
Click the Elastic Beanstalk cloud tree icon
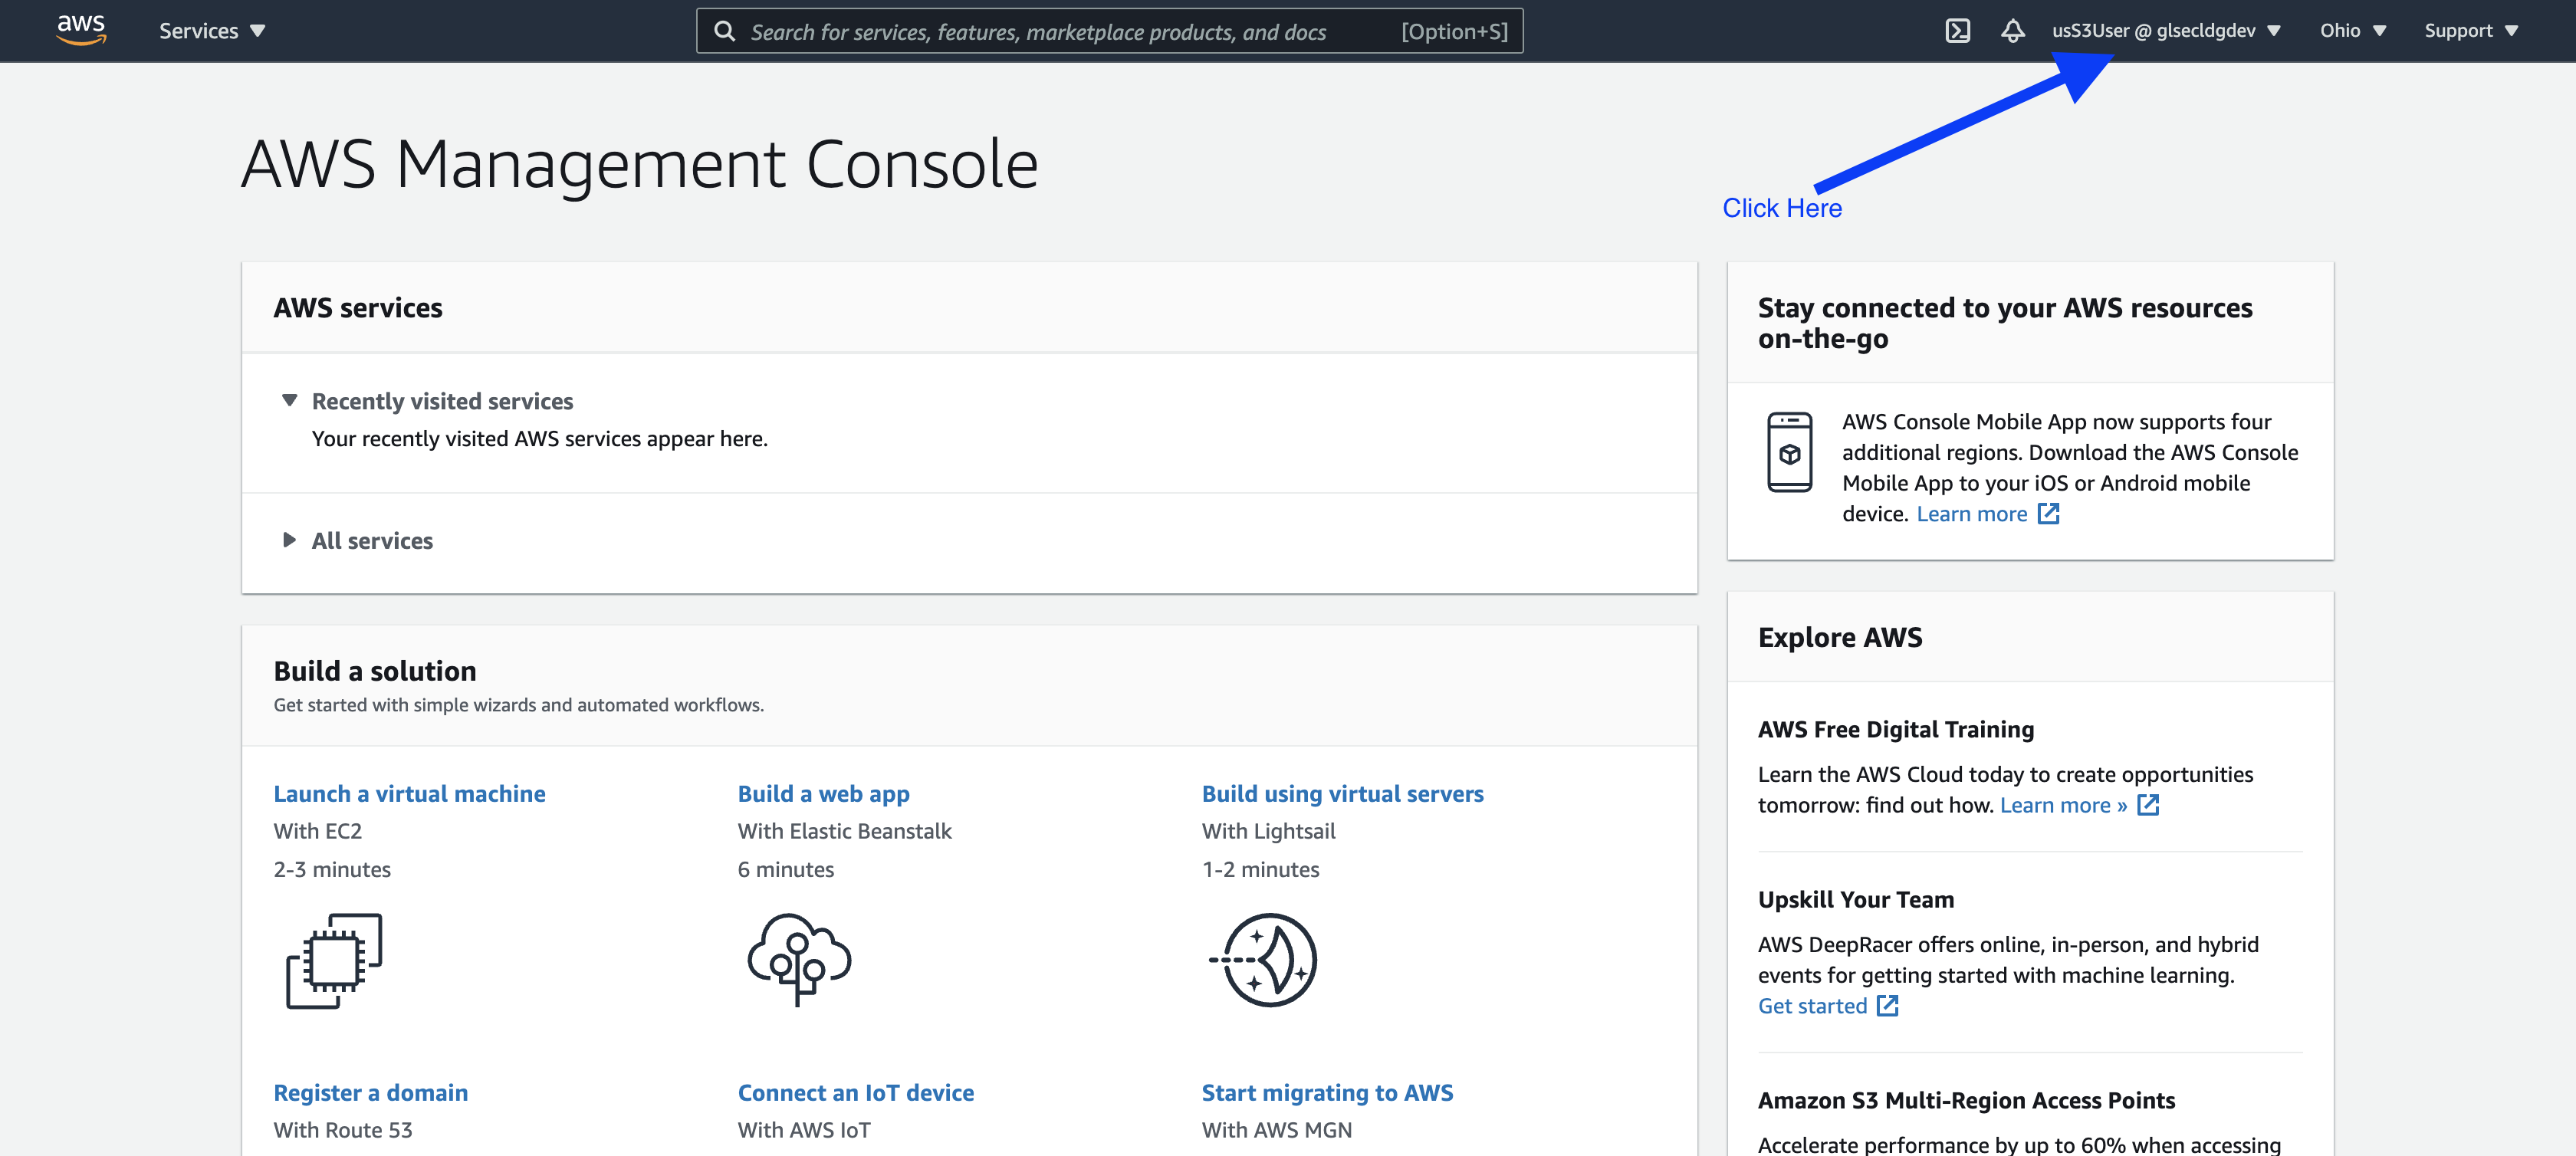(799, 959)
